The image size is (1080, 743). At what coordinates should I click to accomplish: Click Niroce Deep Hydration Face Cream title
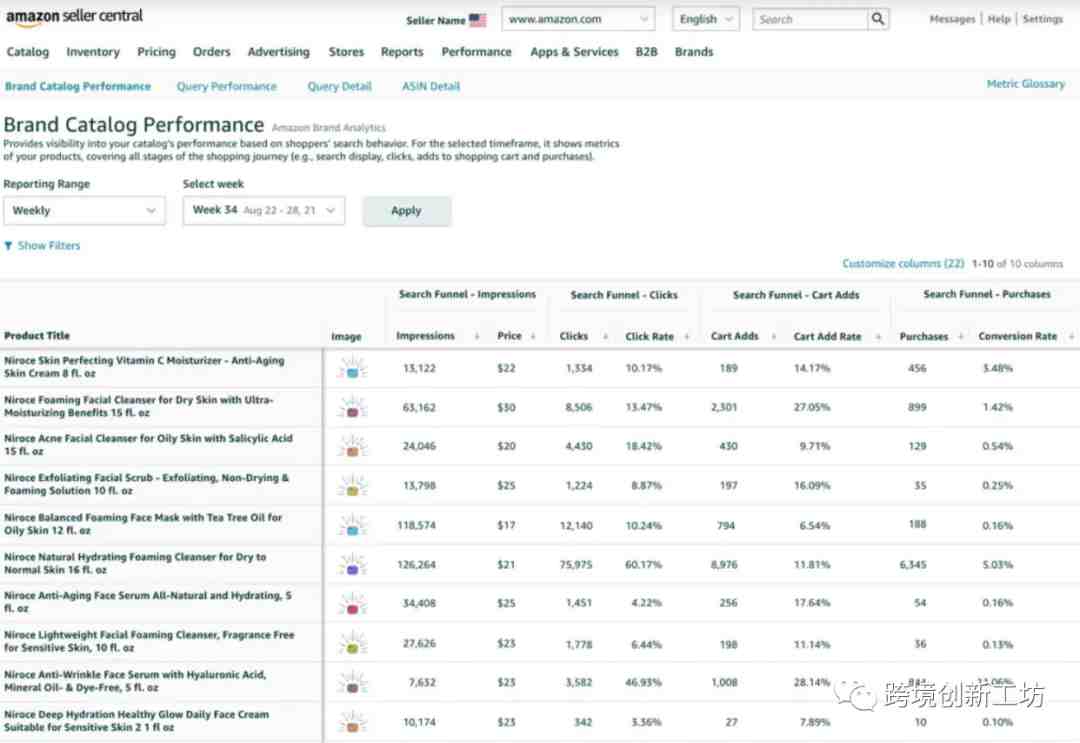click(x=136, y=721)
